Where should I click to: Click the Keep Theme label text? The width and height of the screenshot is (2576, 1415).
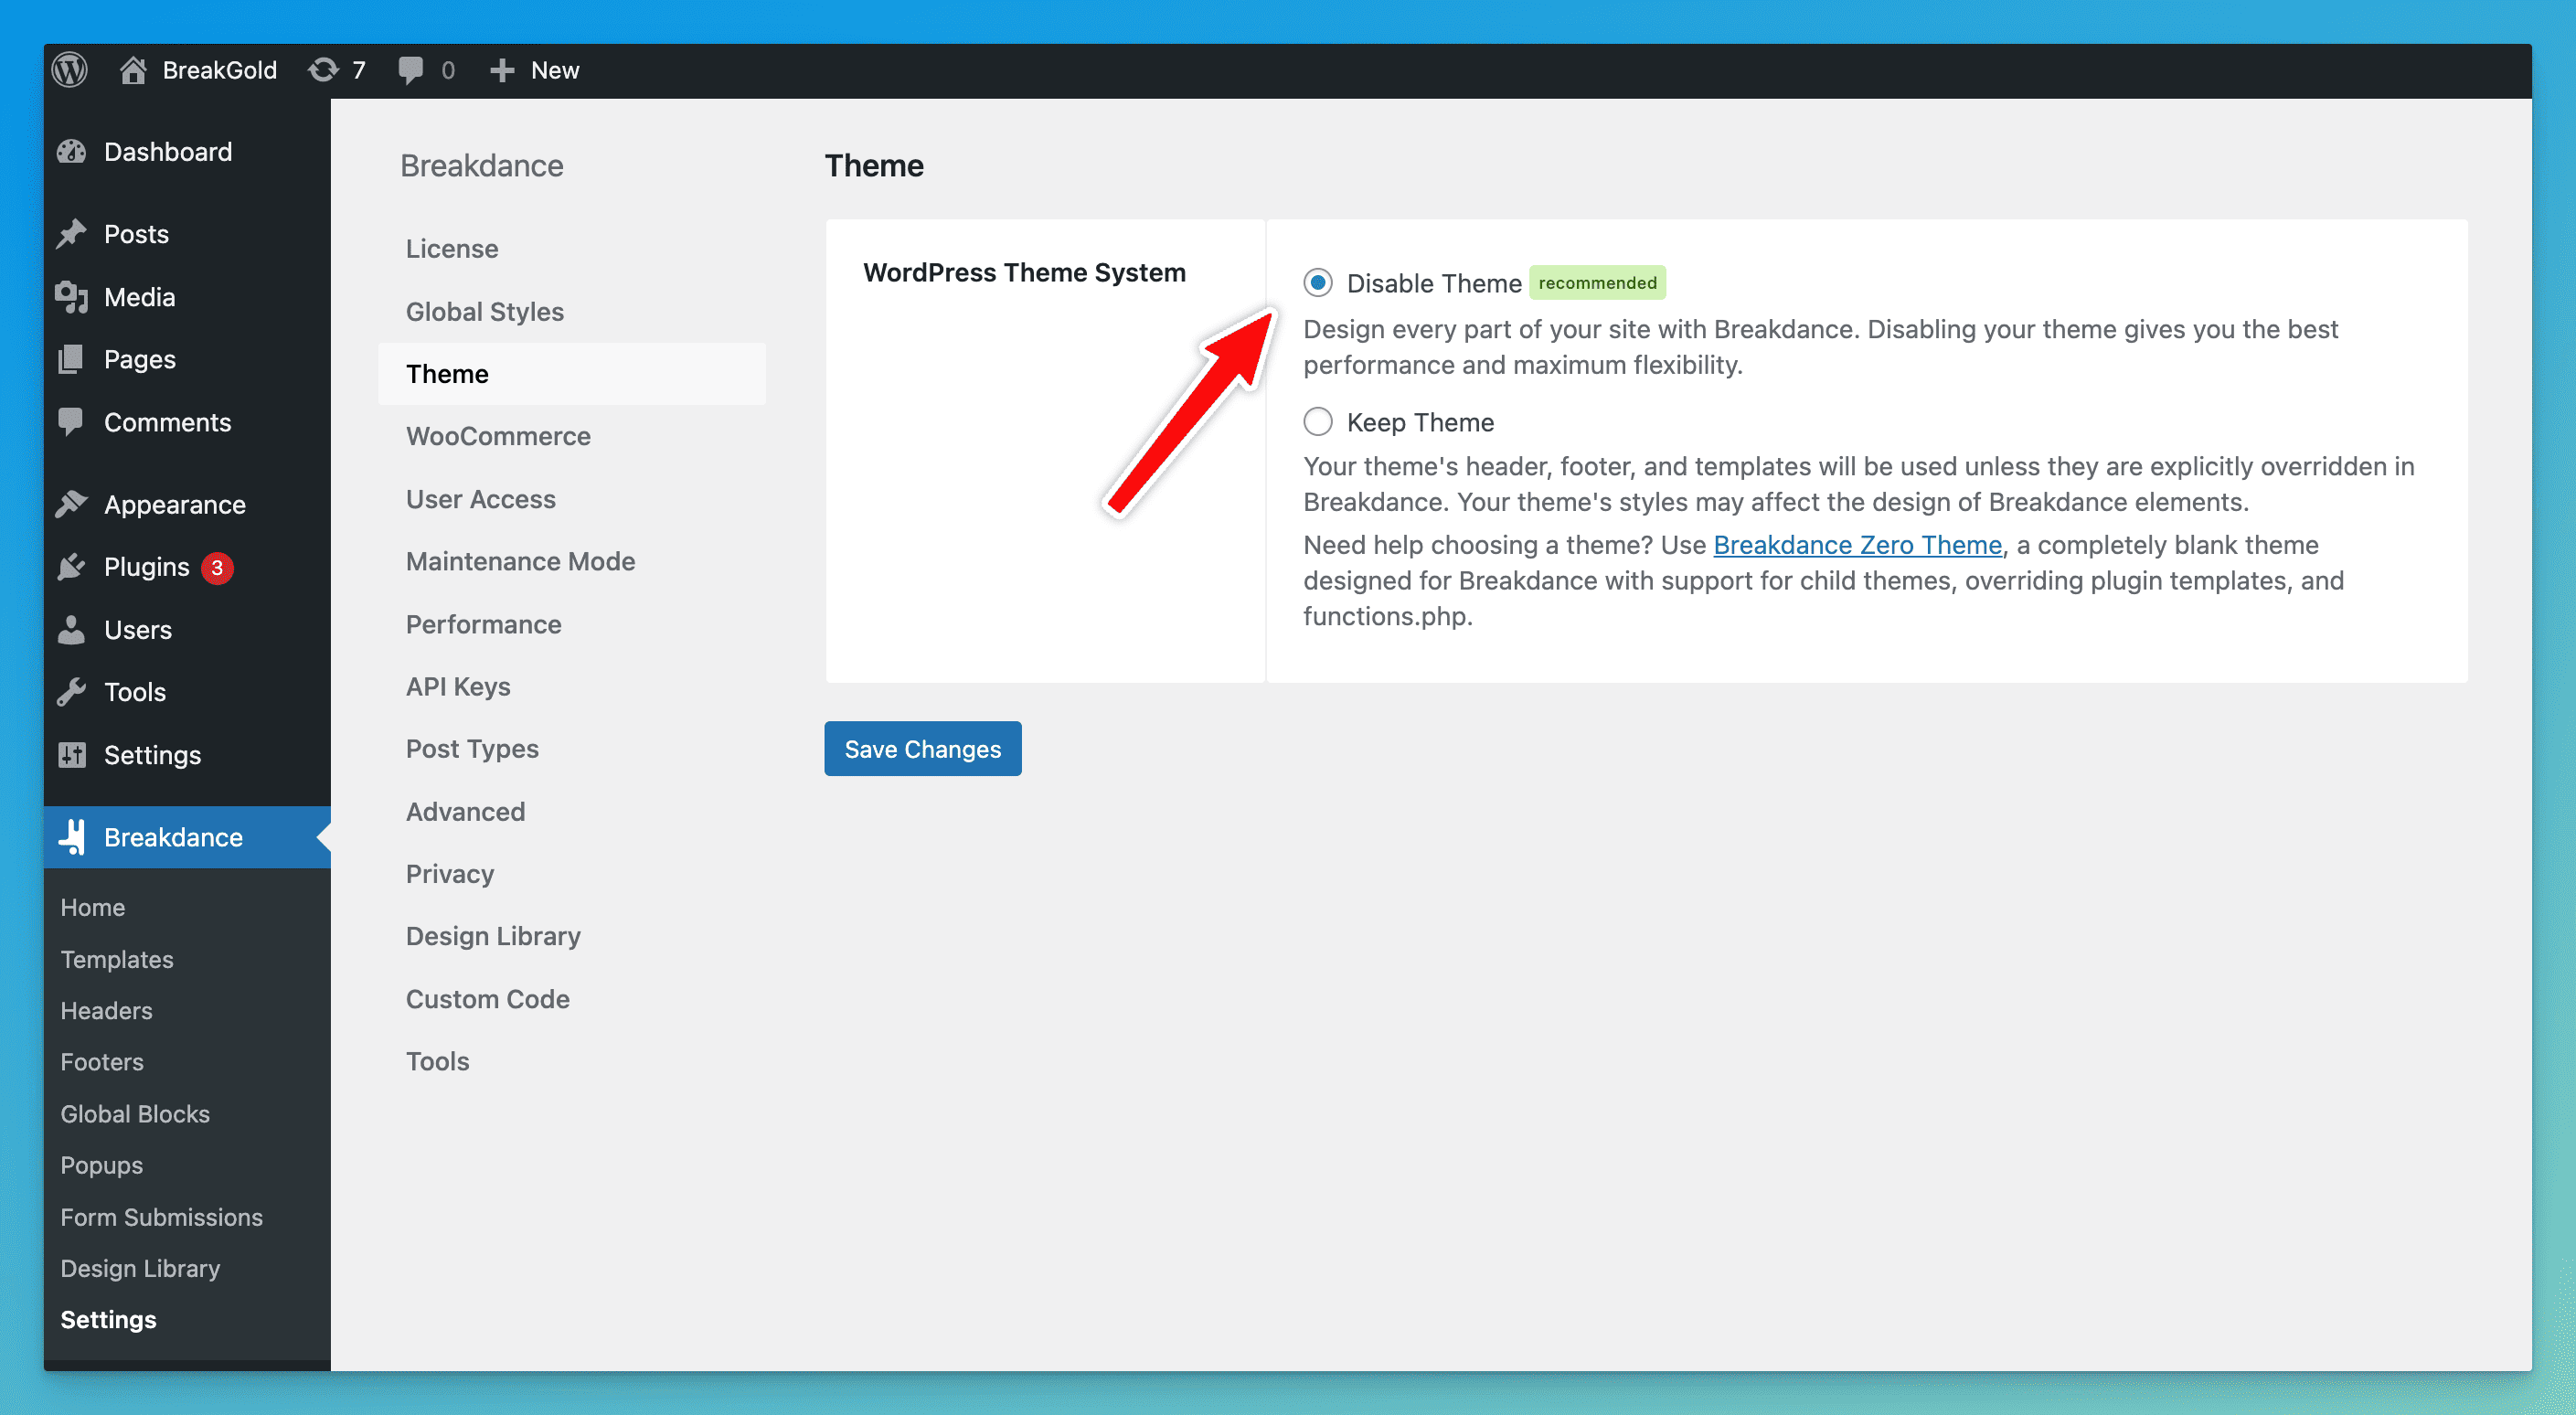[x=1420, y=422]
